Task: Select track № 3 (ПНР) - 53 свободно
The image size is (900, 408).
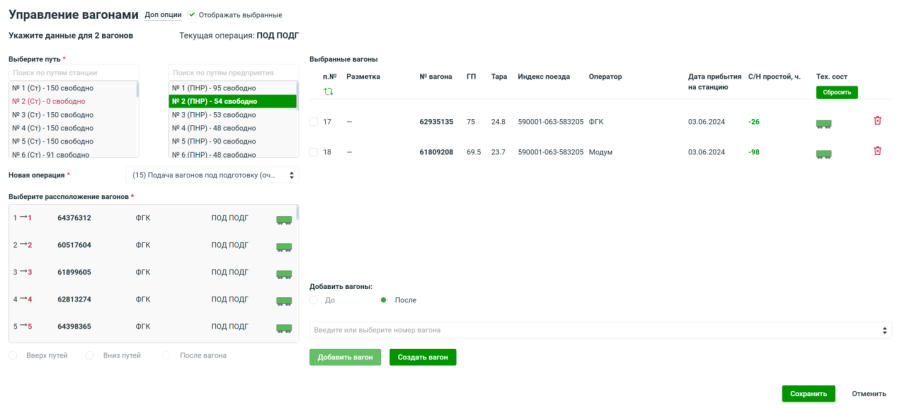Action: [x=232, y=115]
